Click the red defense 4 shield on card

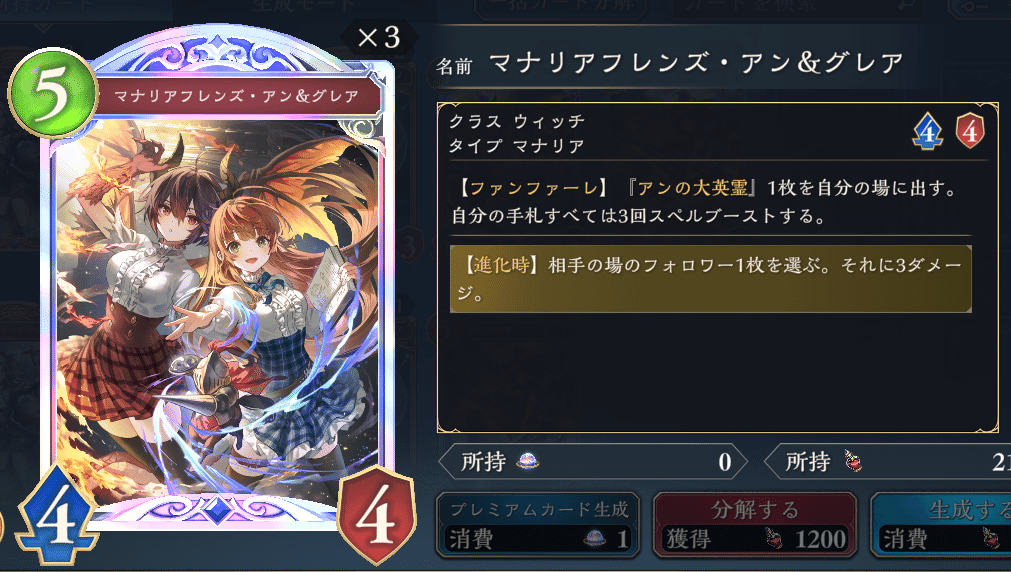[x=376, y=516]
